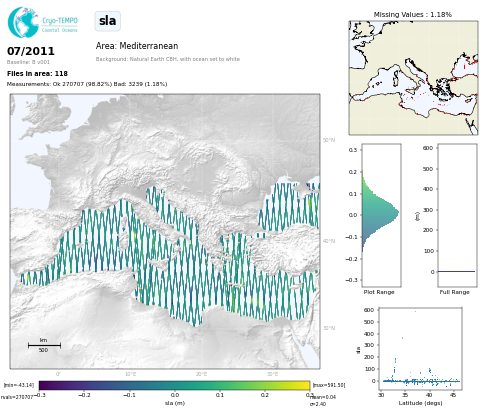Click the Files in area: 118 text

click(x=37, y=74)
